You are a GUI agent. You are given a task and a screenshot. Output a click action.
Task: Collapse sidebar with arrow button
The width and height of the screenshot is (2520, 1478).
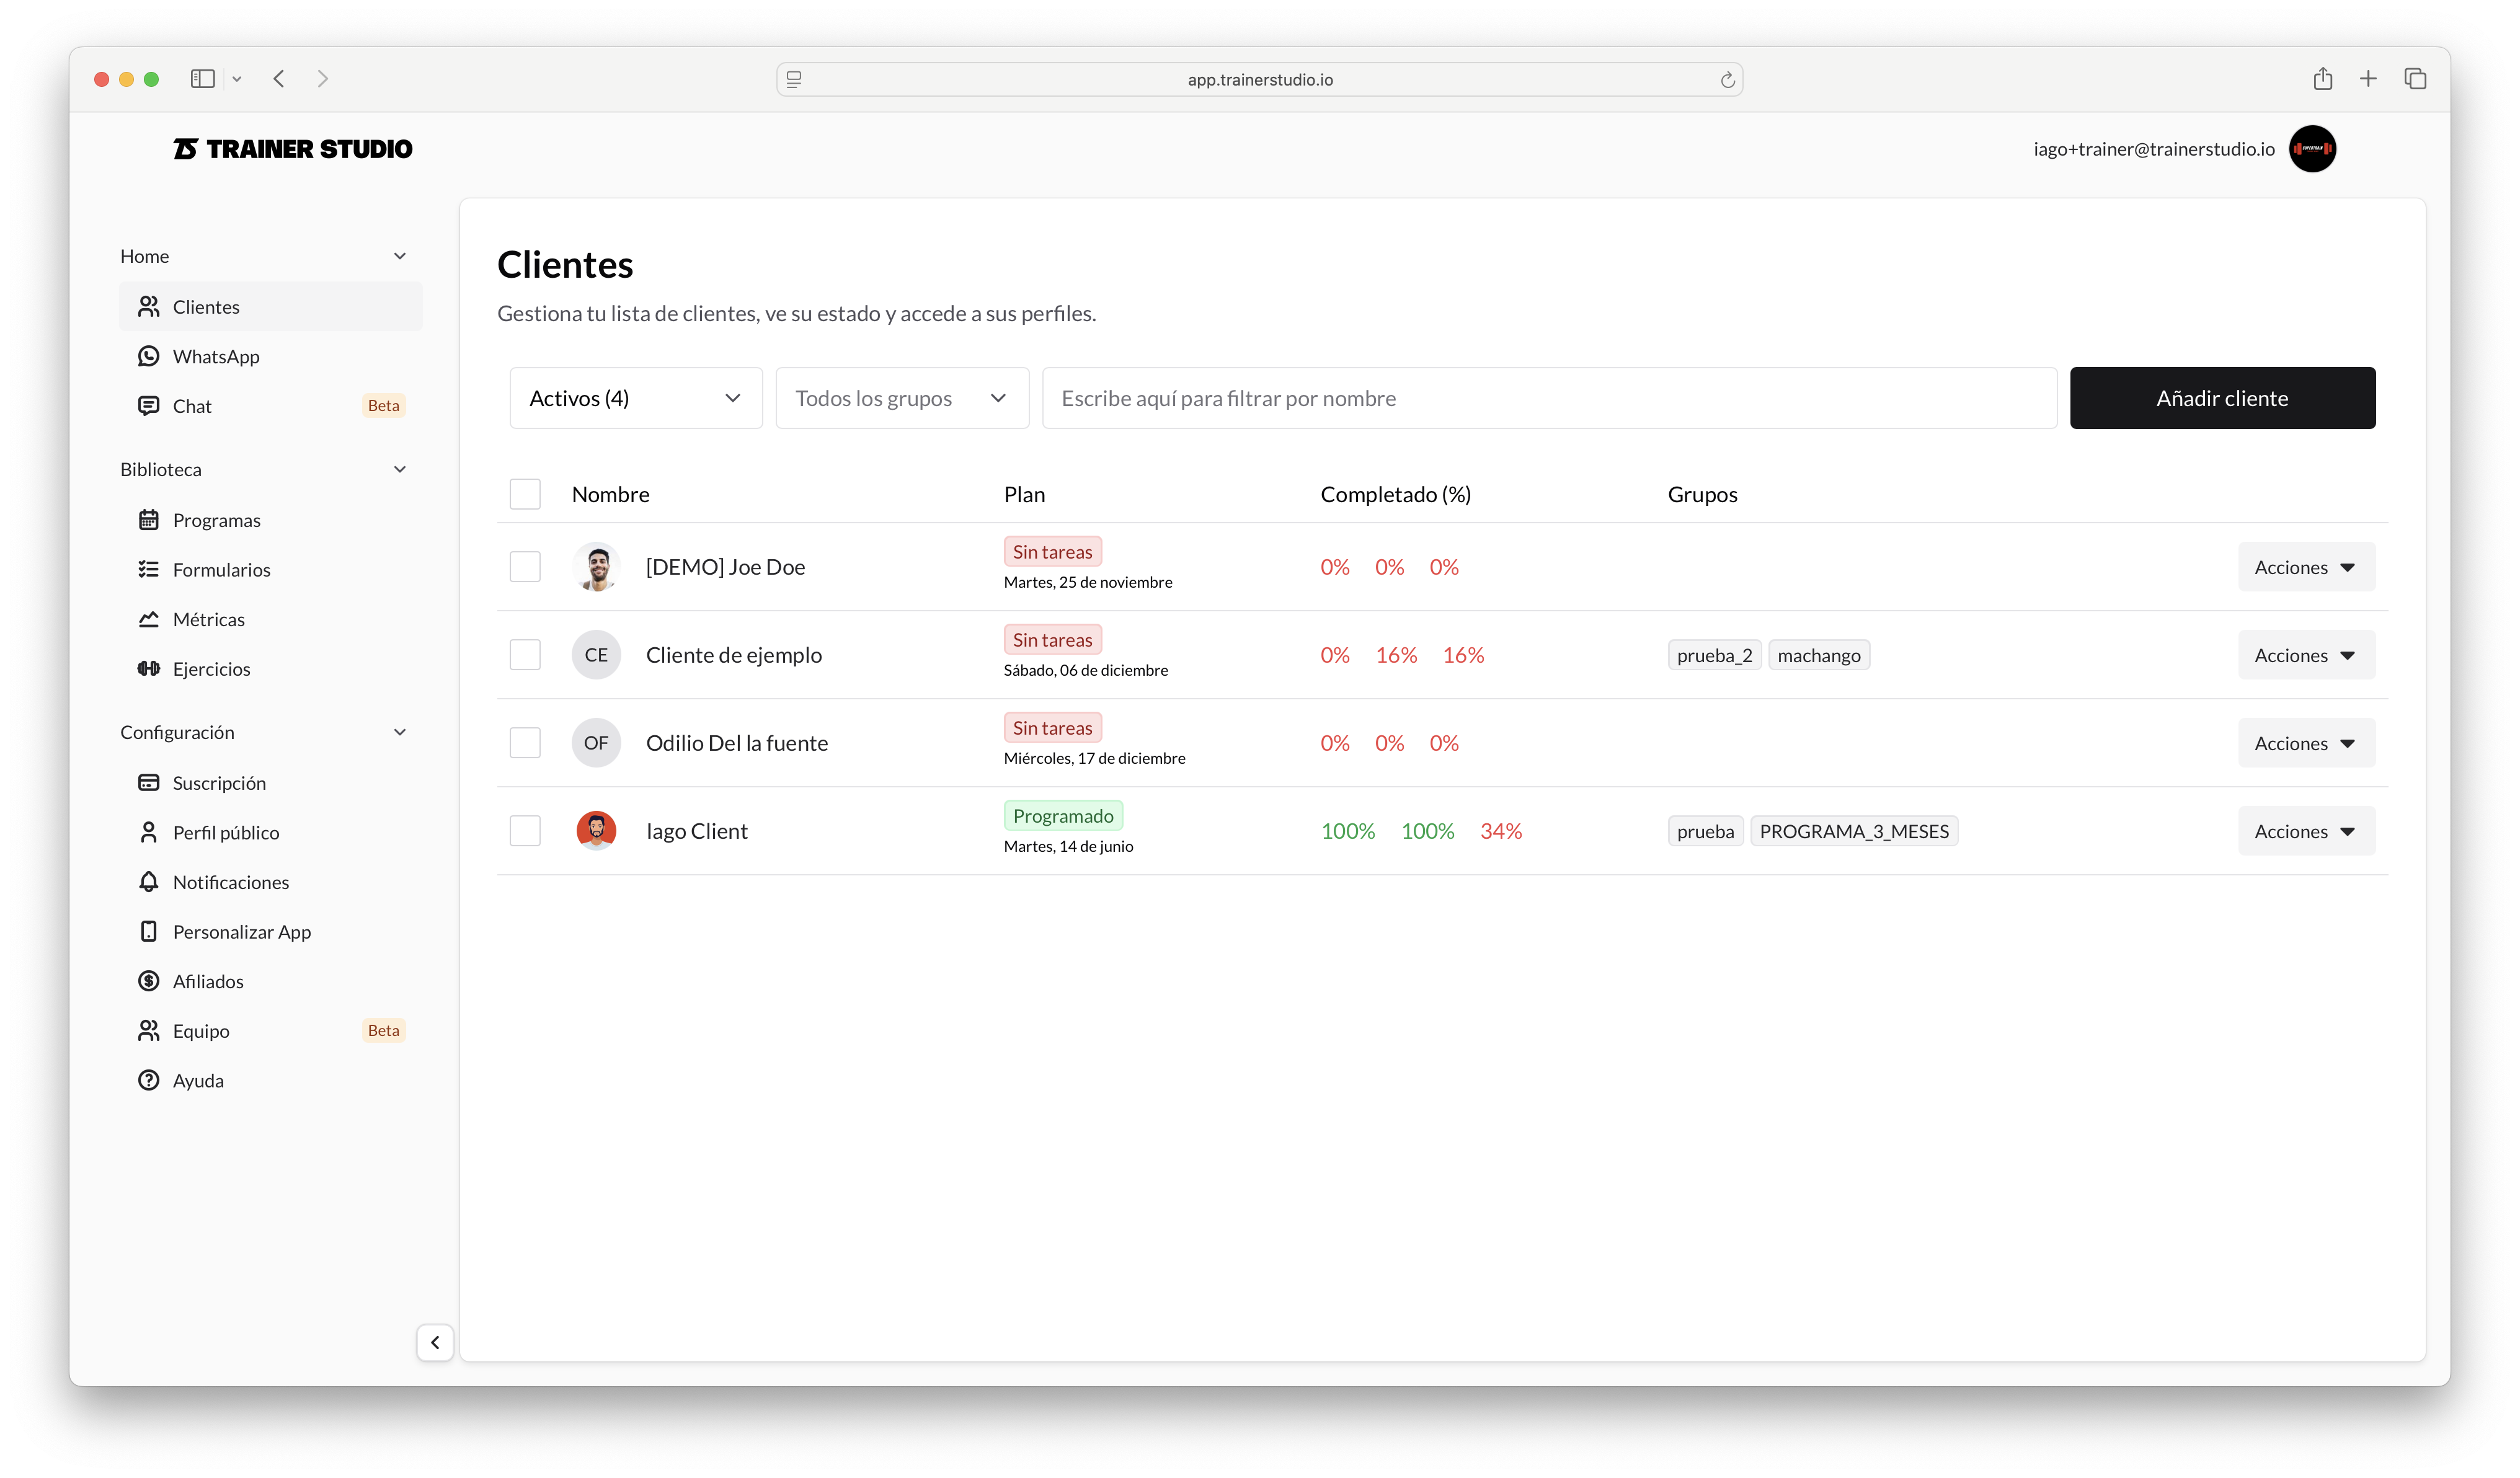pyautogui.click(x=435, y=1342)
